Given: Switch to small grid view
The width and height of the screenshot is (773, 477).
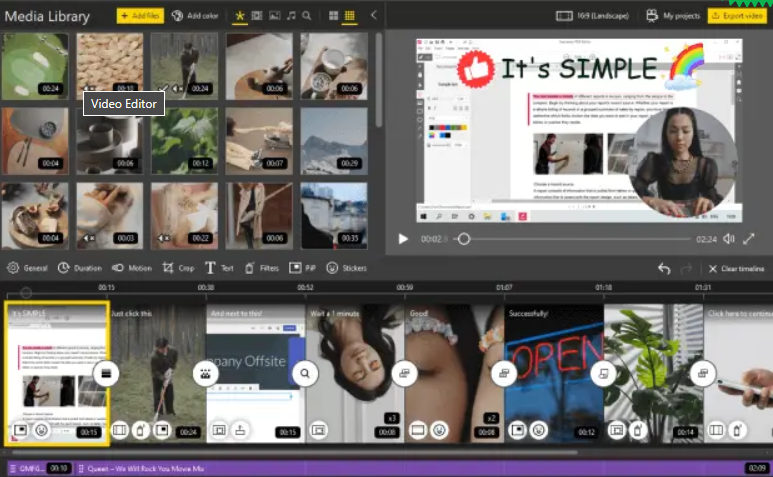Looking at the screenshot, I should (x=350, y=16).
